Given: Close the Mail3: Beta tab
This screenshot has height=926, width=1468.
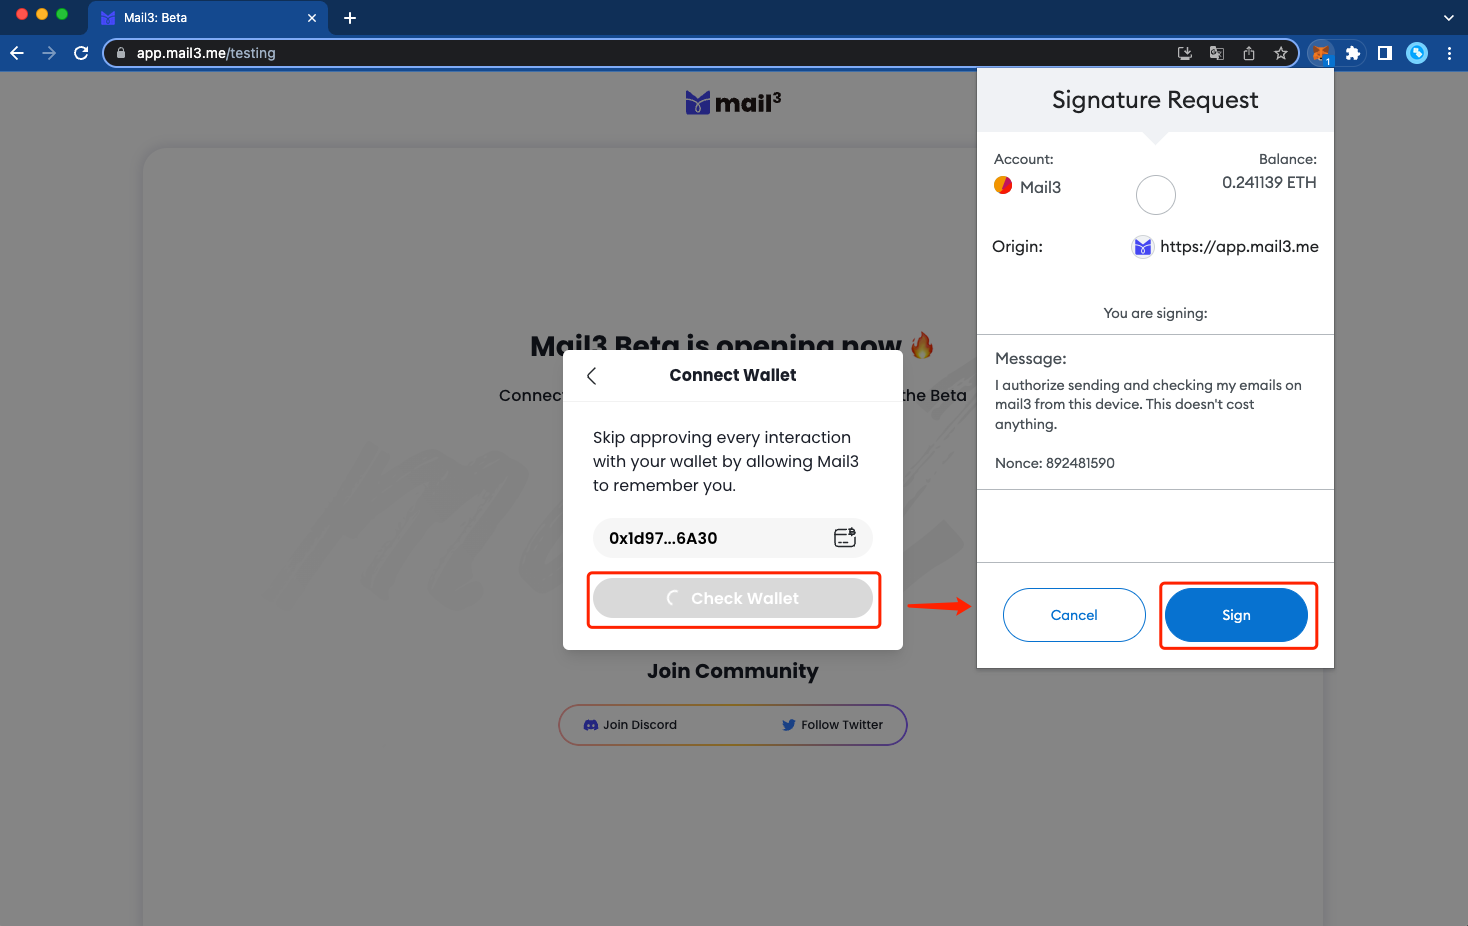Looking at the screenshot, I should pos(312,18).
